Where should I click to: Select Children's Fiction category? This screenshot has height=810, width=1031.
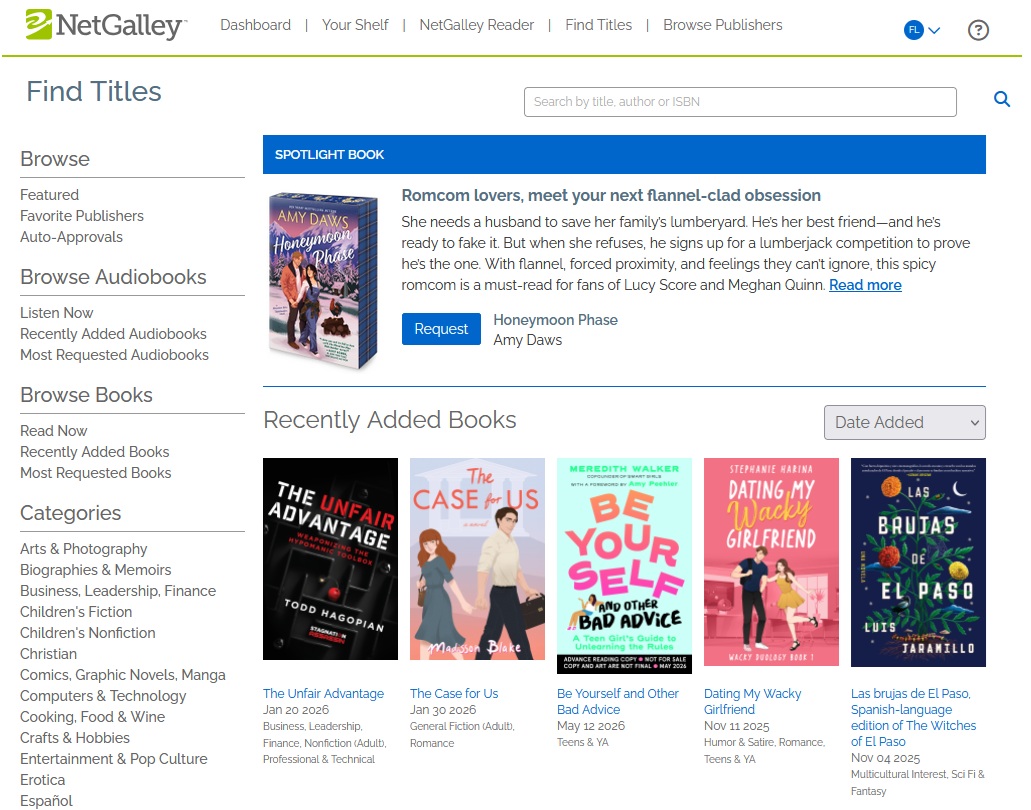(x=76, y=612)
